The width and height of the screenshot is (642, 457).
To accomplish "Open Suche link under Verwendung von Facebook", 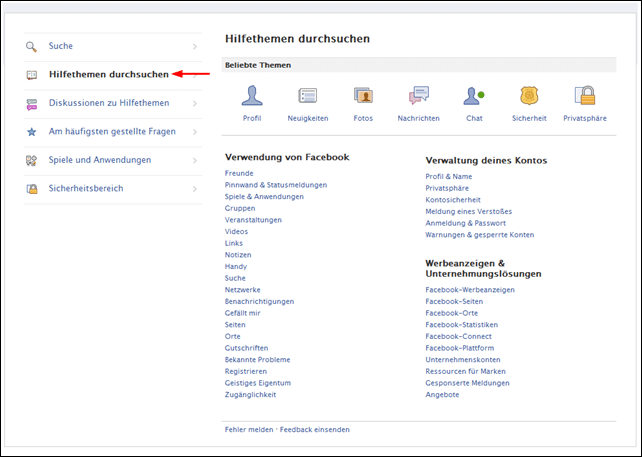I will point(235,278).
